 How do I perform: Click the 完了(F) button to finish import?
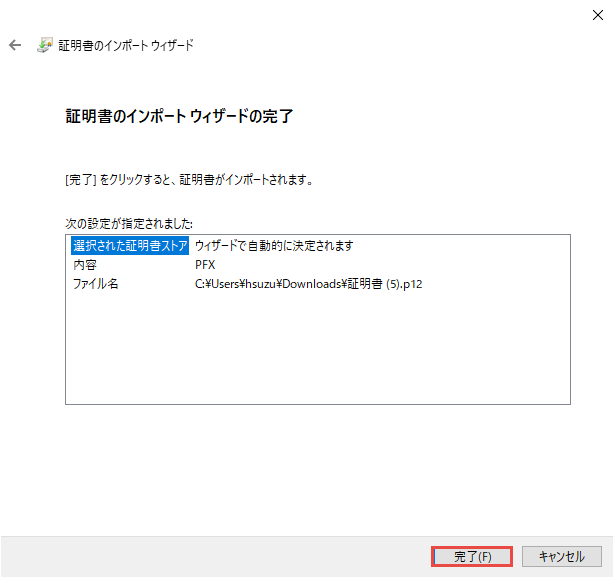472,556
